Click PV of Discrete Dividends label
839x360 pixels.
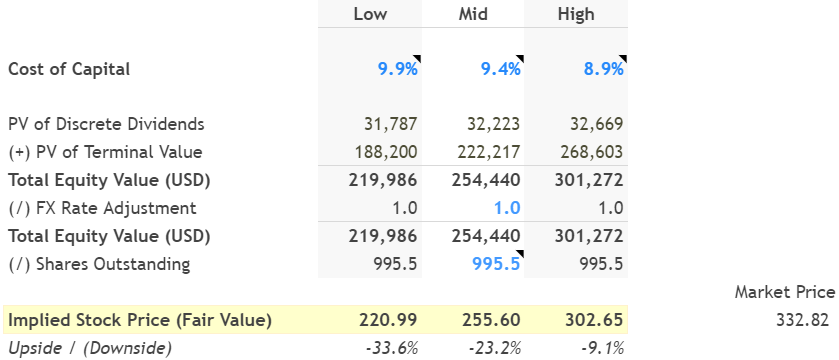pyautogui.click(x=106, y=124)
